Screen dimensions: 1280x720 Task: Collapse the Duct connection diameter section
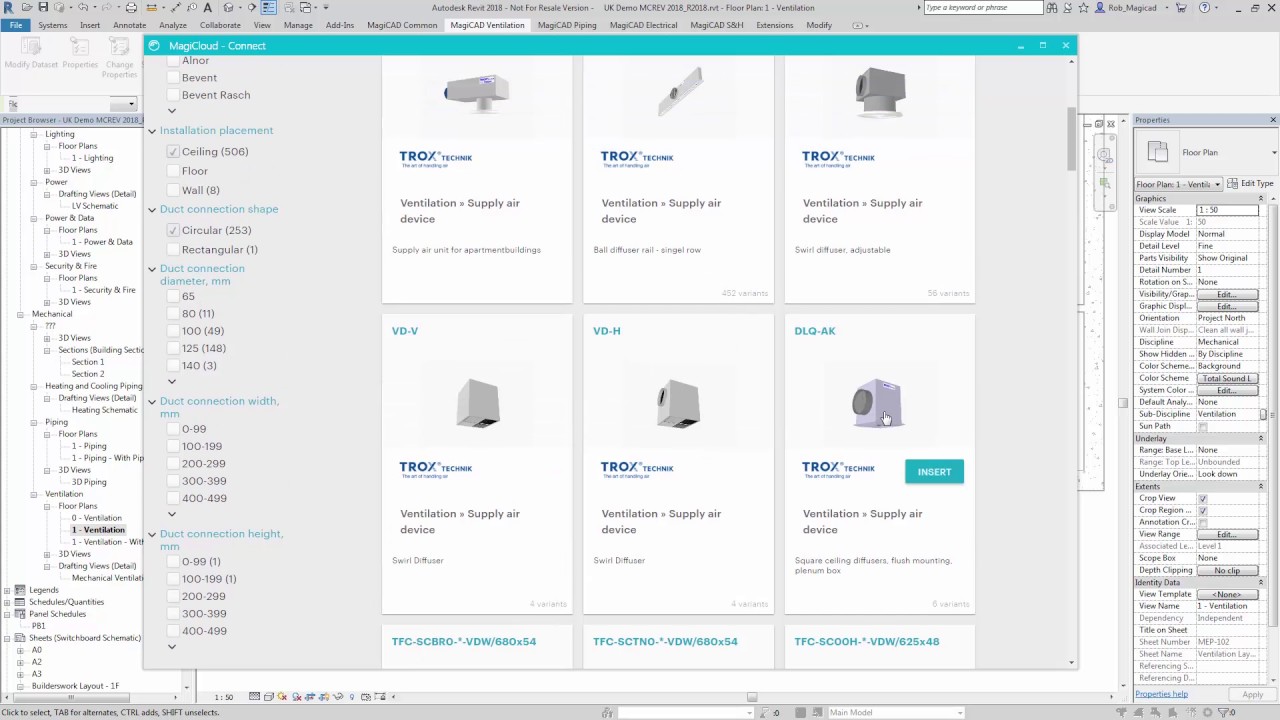[x=152, y=269]
